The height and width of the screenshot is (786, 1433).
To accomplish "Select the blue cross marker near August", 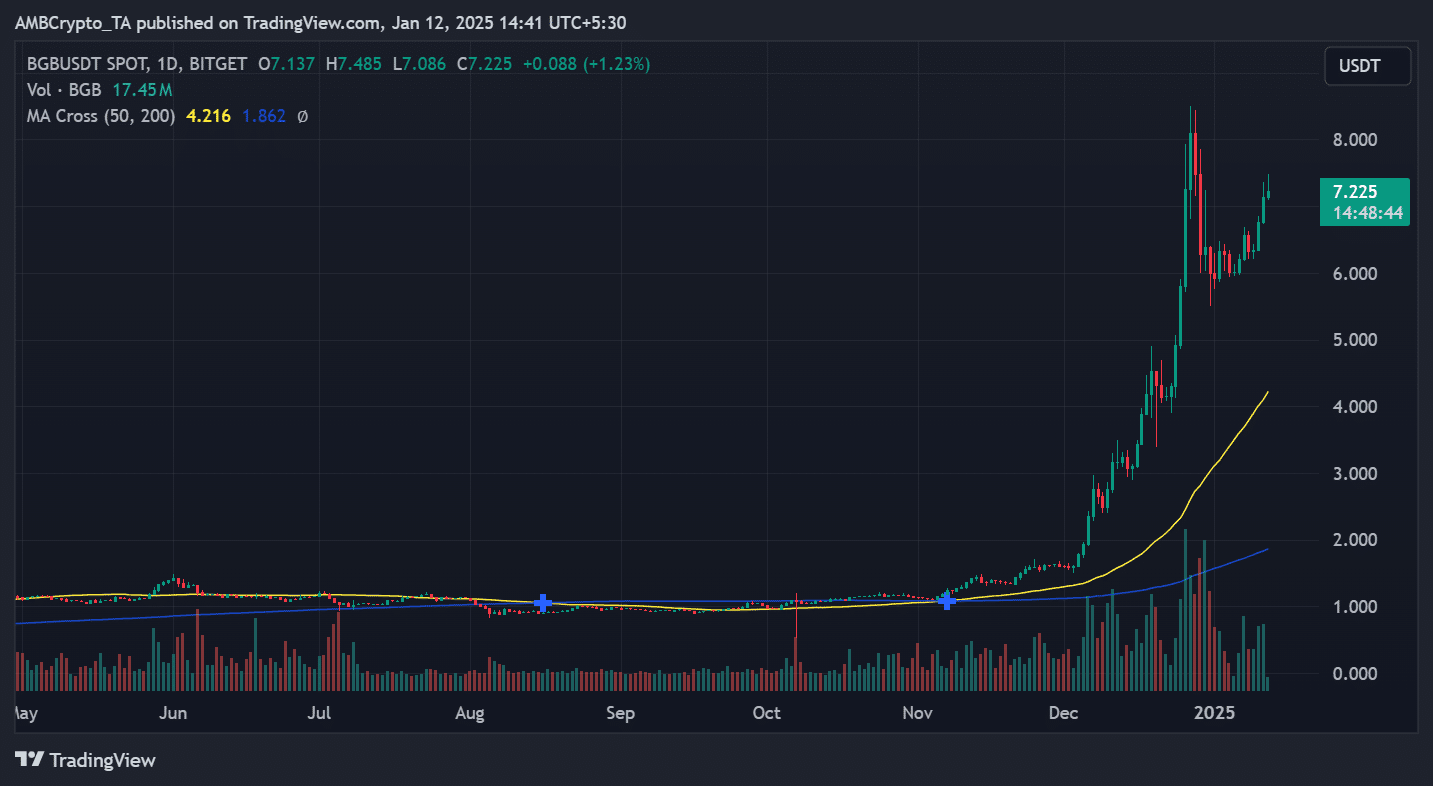I will pos(541,602).
